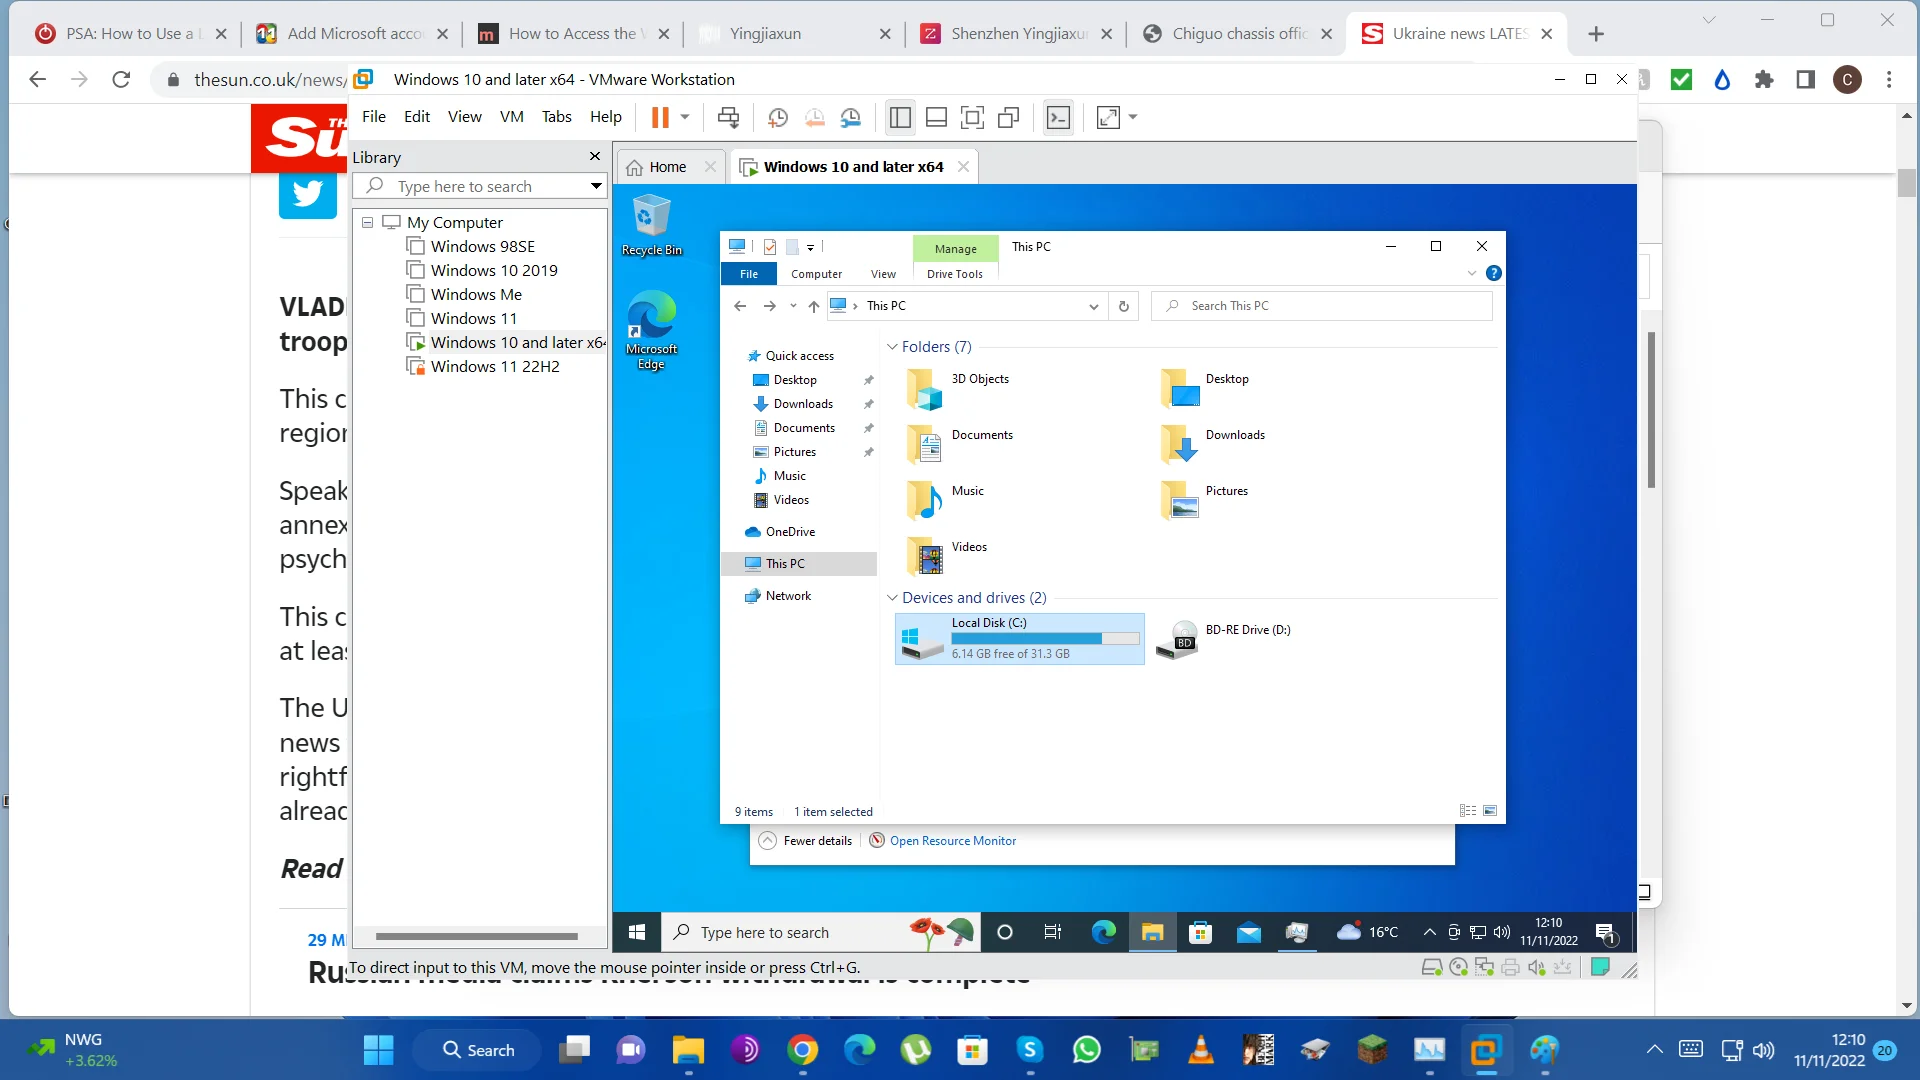1920x1080 pixels.
Task: Open Chrome from the host taskbar
Action: 803,1050
